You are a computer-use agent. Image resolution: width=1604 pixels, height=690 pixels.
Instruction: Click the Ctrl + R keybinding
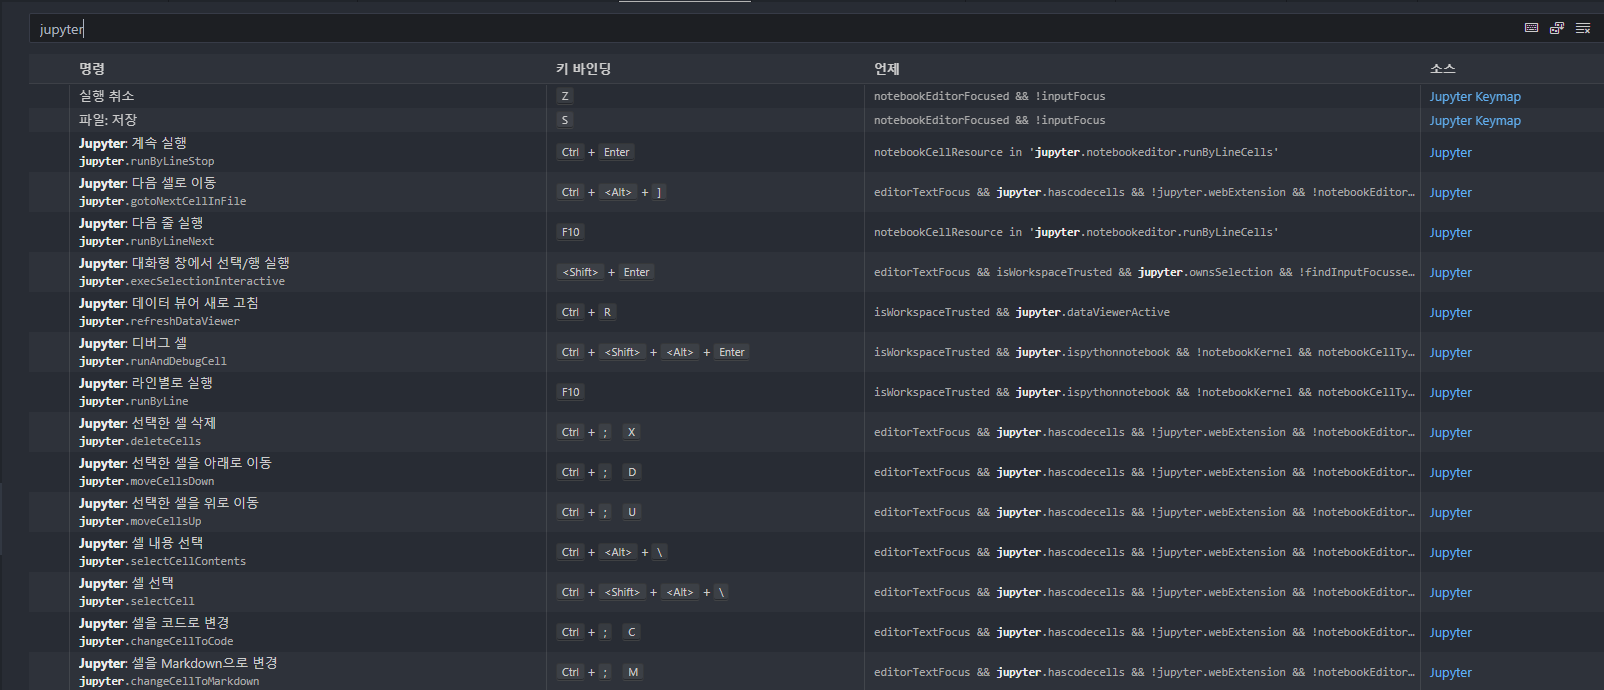click(x=587, y=312)
